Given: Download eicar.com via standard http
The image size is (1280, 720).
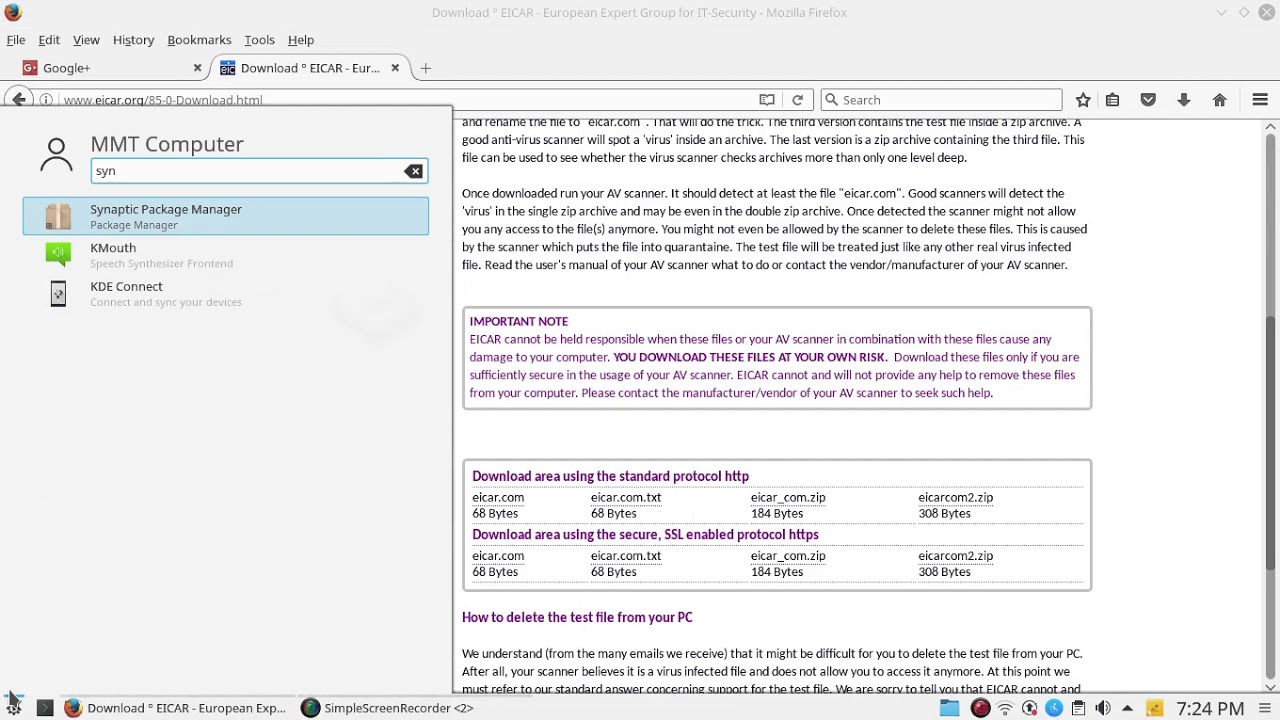Looking at the screenshot, I should click(x=498, y=497).
